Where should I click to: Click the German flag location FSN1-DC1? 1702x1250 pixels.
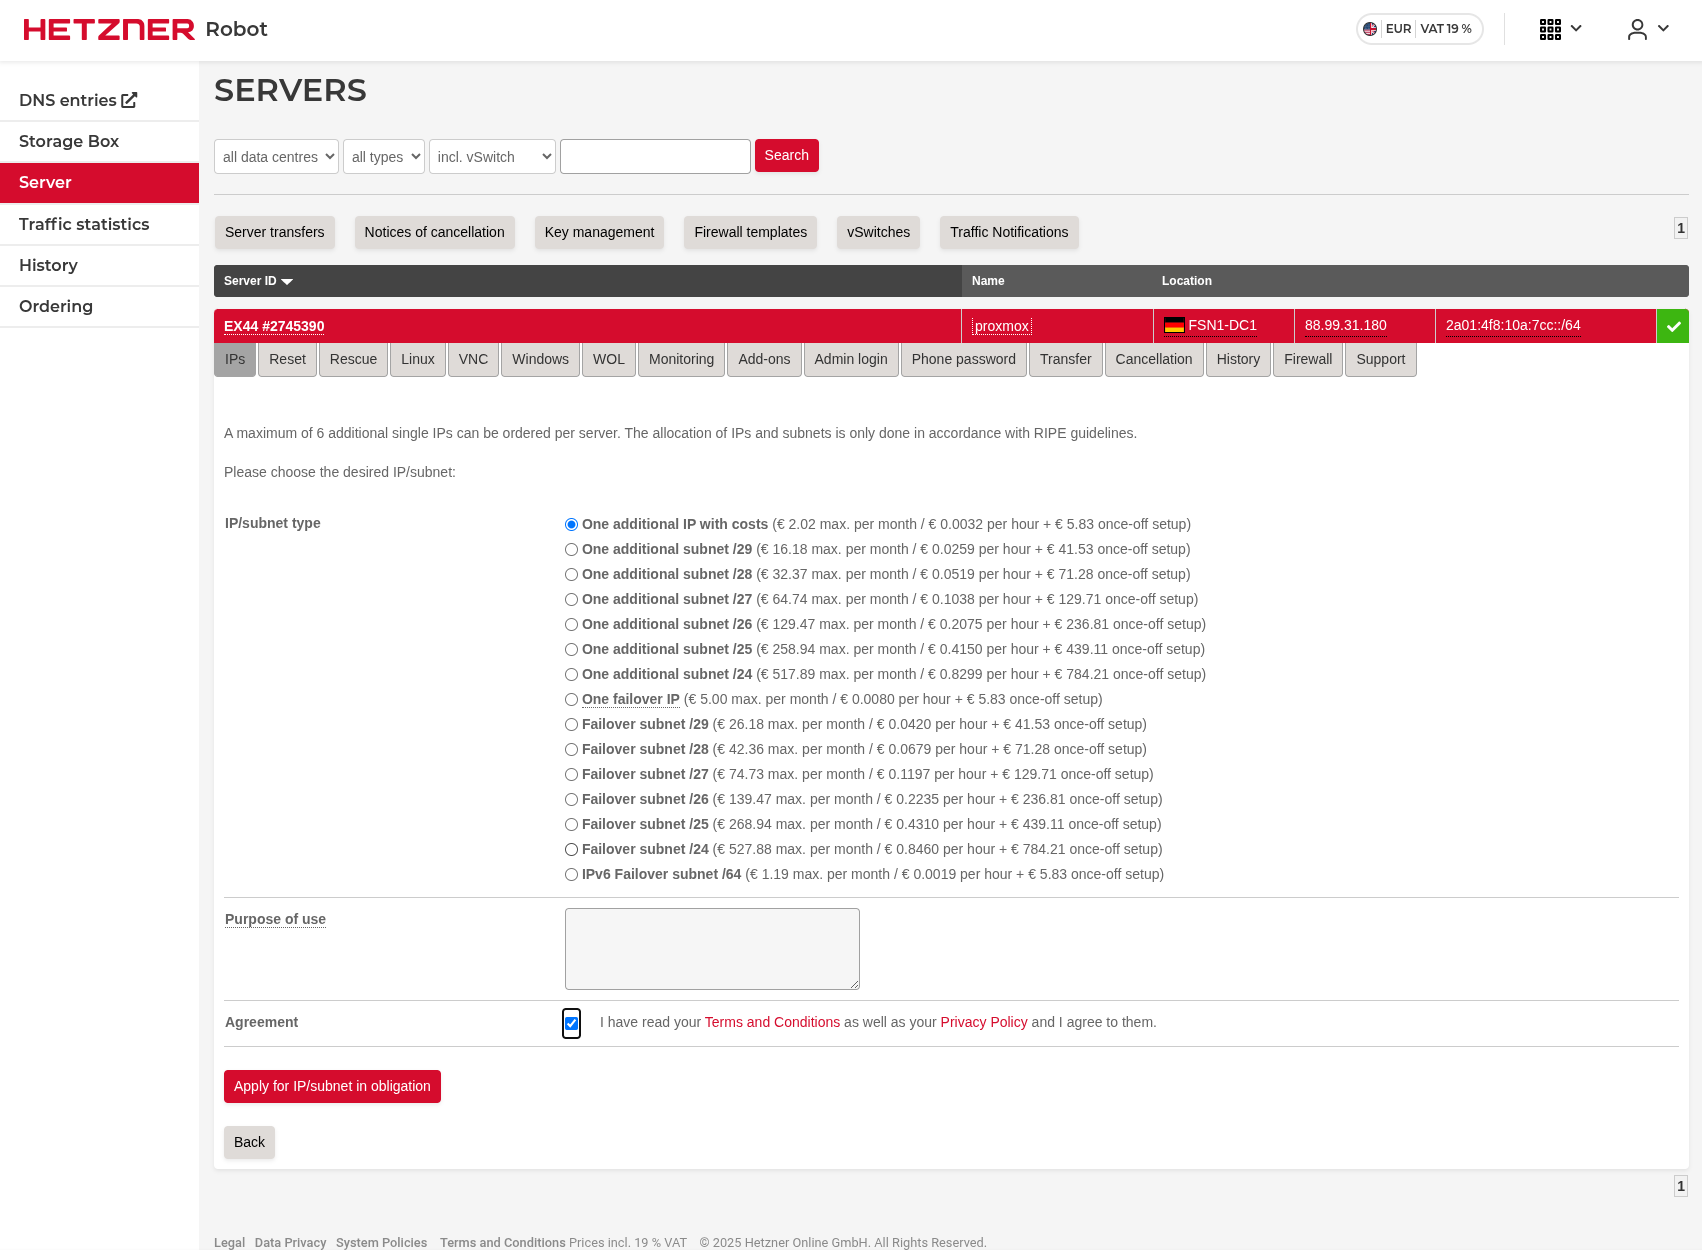(1174, 325)
